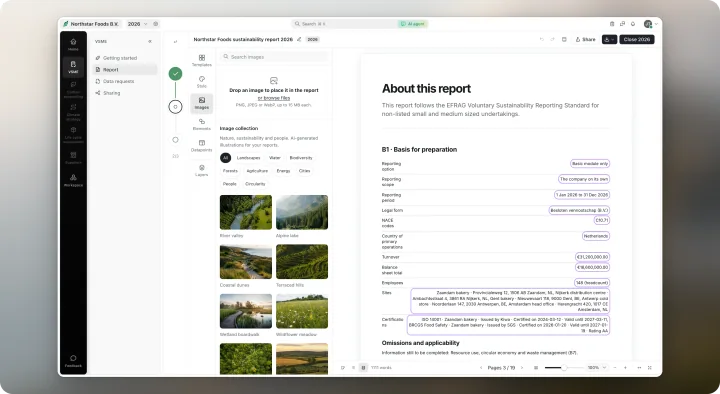Filter images by Energy

pos(283,171)
